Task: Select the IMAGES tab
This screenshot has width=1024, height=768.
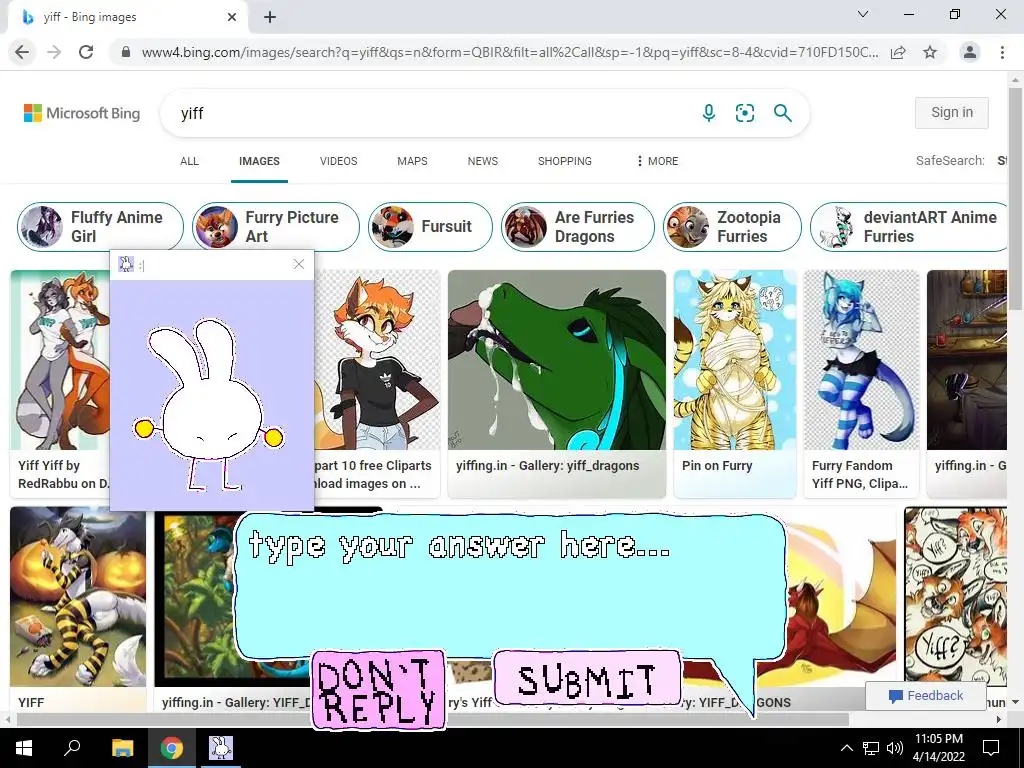Action: click(259, 161)
